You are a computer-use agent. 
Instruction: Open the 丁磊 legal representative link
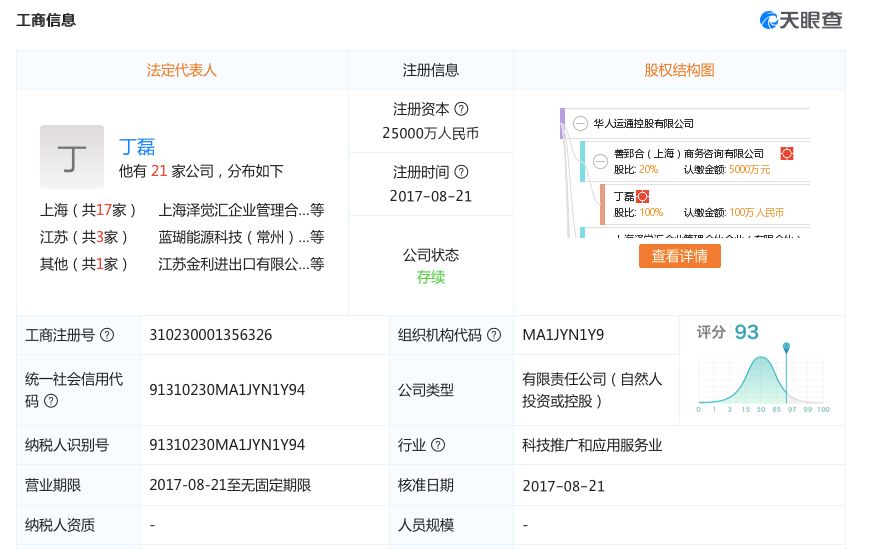click(x=137, y=147)
